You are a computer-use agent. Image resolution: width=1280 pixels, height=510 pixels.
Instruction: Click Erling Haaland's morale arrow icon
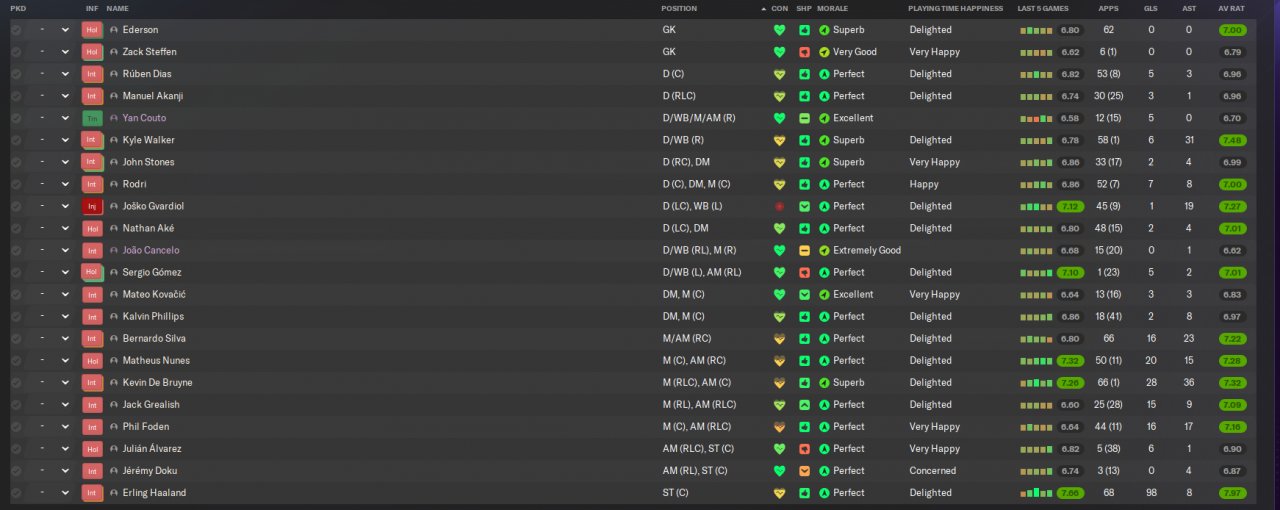click(x=824, y=493)
